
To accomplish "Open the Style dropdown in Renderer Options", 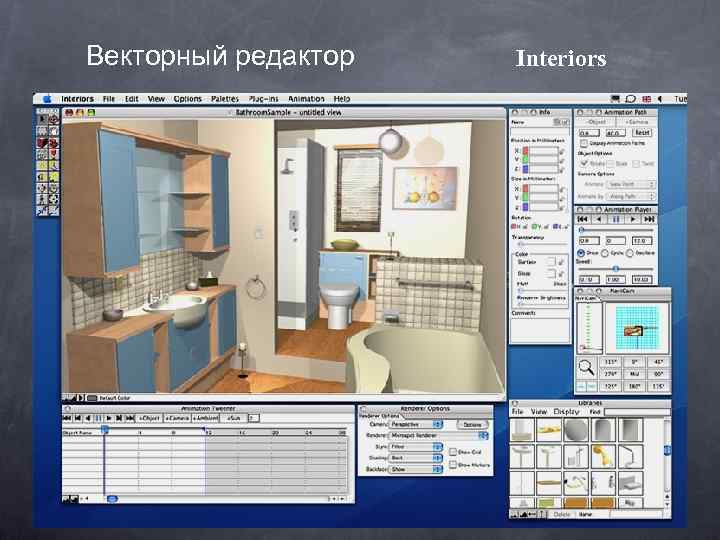I will click(416, 447).
